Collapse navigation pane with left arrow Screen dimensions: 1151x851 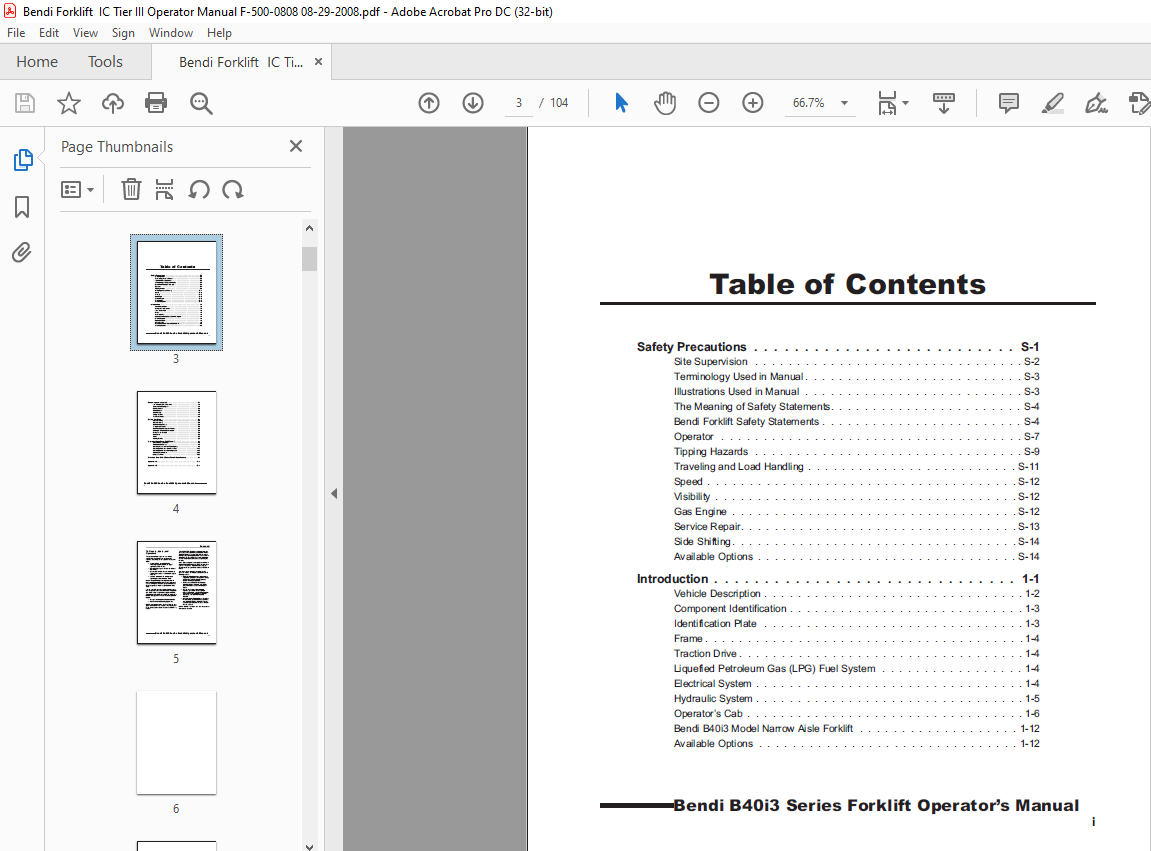click(334, 493)
